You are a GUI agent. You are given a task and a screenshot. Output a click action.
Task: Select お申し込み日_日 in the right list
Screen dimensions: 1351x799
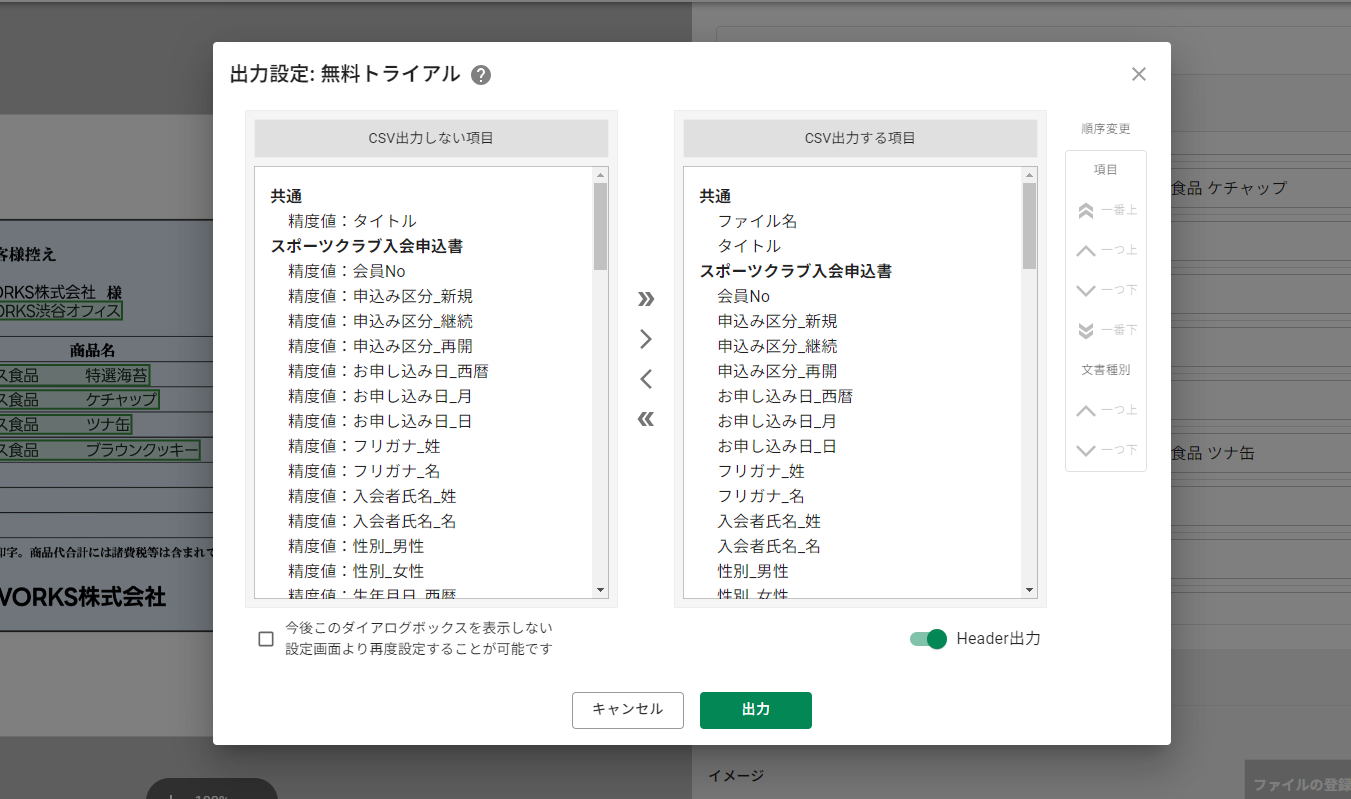(777, 446)
